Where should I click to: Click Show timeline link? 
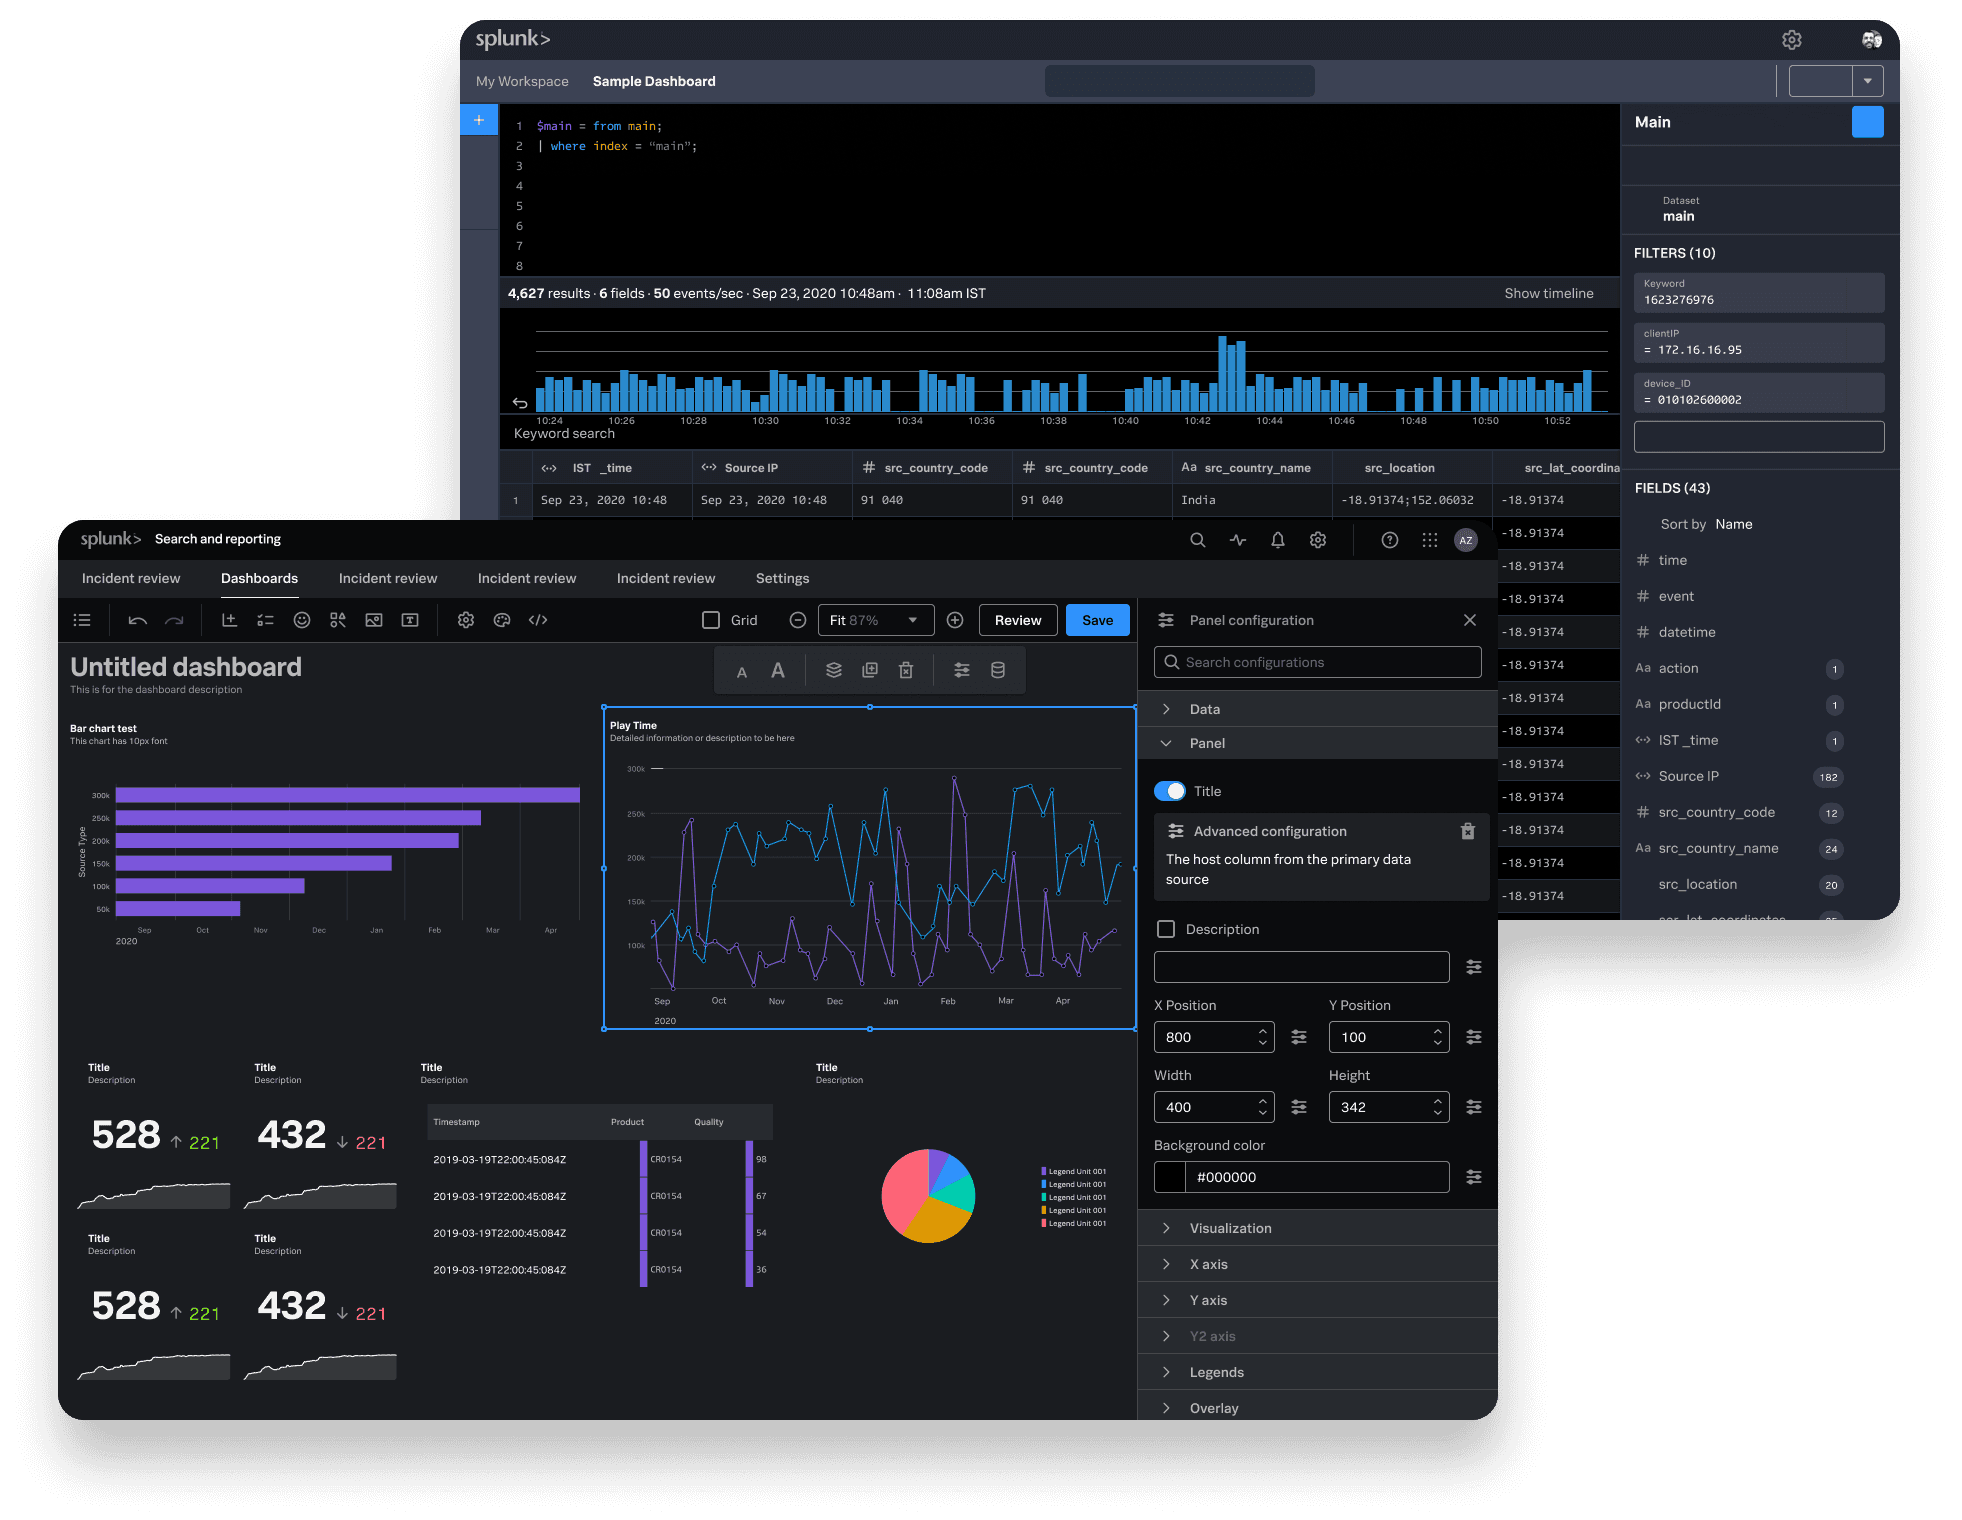pos(1549,293)
